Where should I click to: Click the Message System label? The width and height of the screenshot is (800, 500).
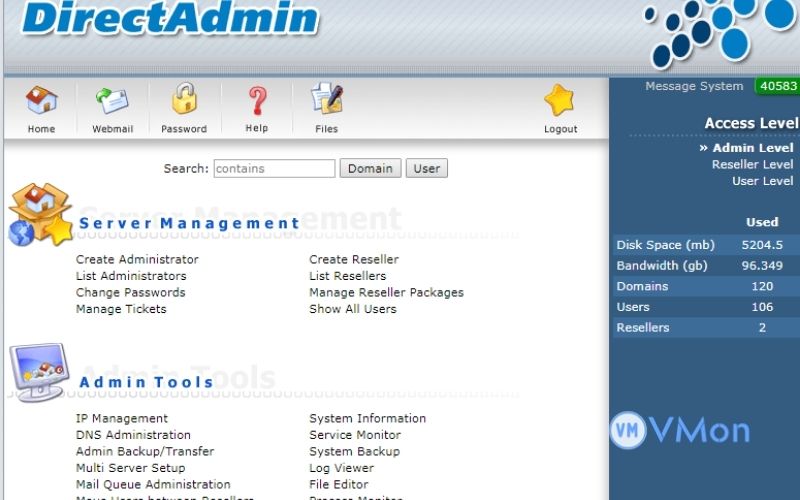(694, 86)
